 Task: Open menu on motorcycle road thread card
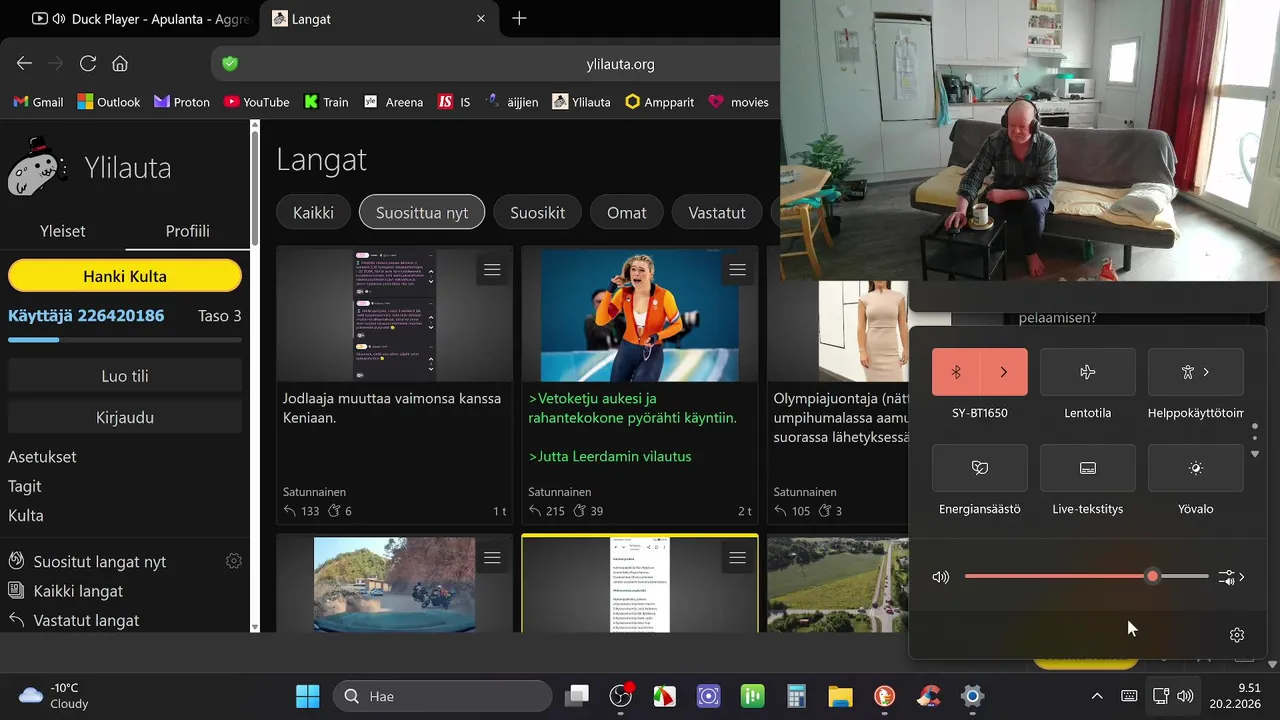pyautogui.click(x=492, y=558)
